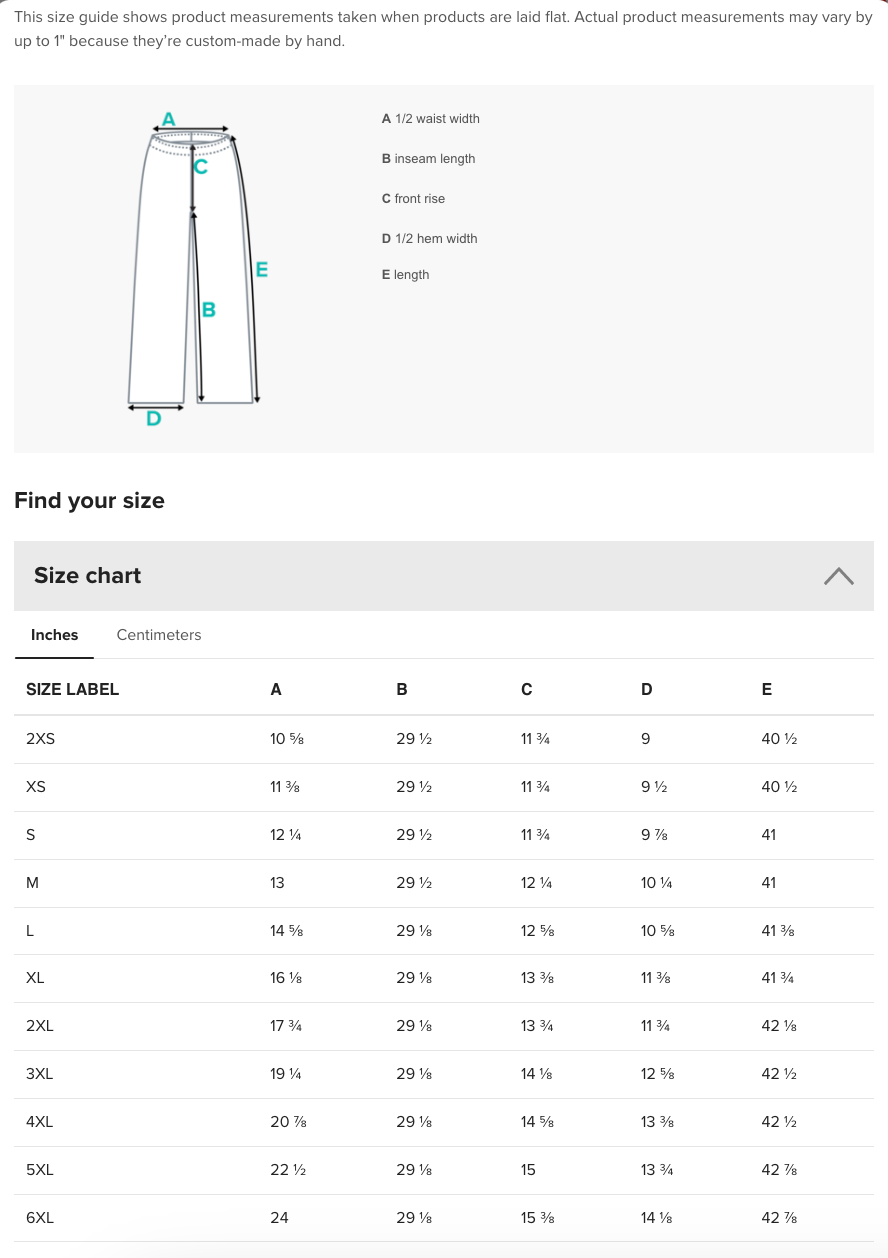Click the hem width arrow on diagram
Viewport: 888px width, 1258px height.
156,405
